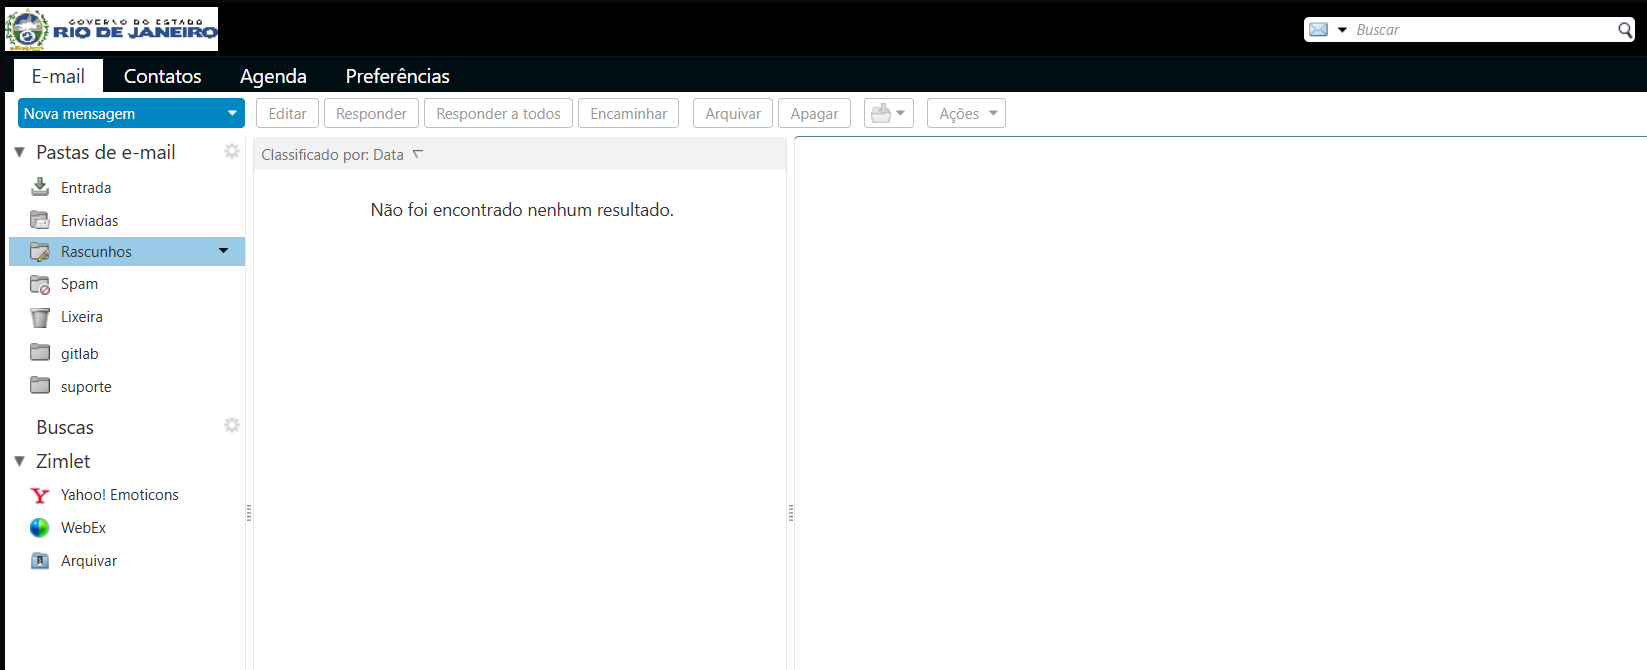Open the Entrada inbox folder icon
This screenshot has width=1647, height=670.
[x=40, y=187]
